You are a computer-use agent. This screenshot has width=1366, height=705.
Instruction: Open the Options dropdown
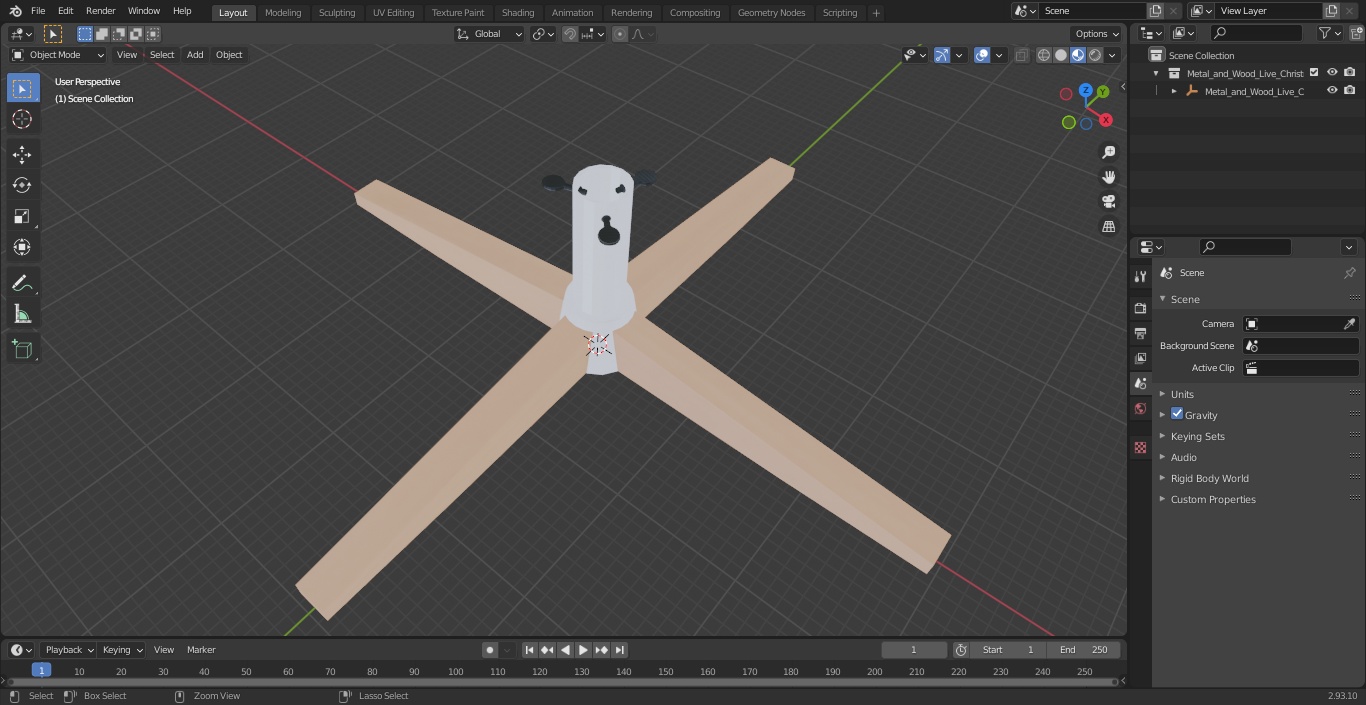[x=1097, y=34]
